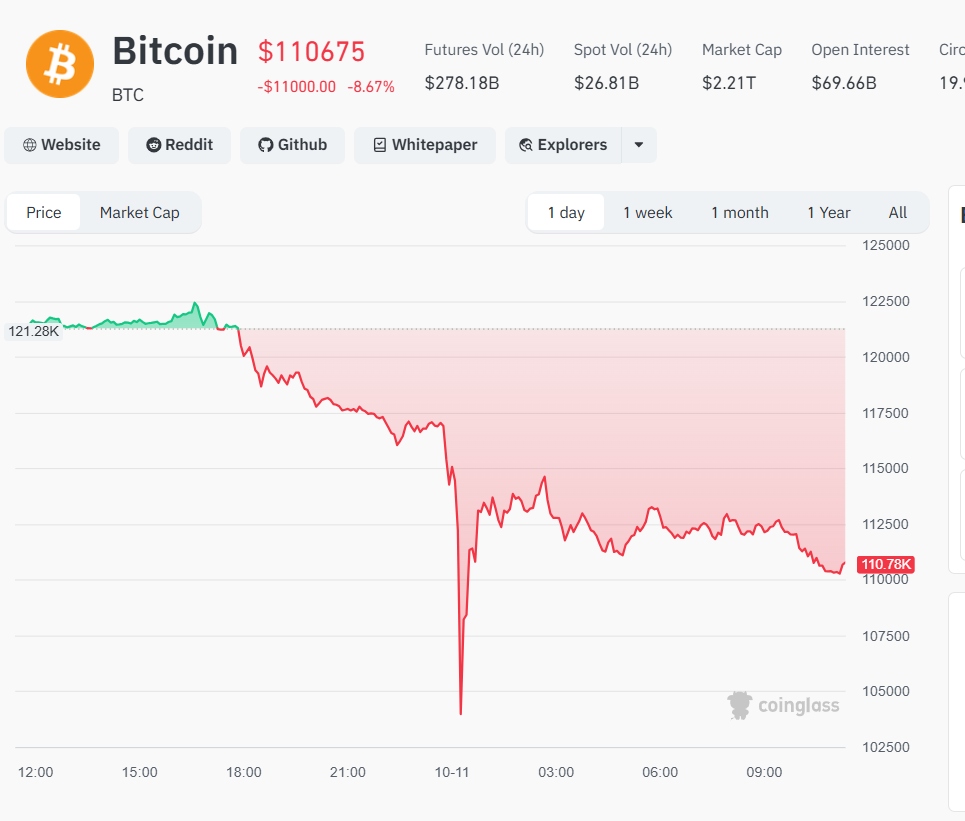Click the 110.78K current price label
965x821 pixels.
tap(885, 565)
